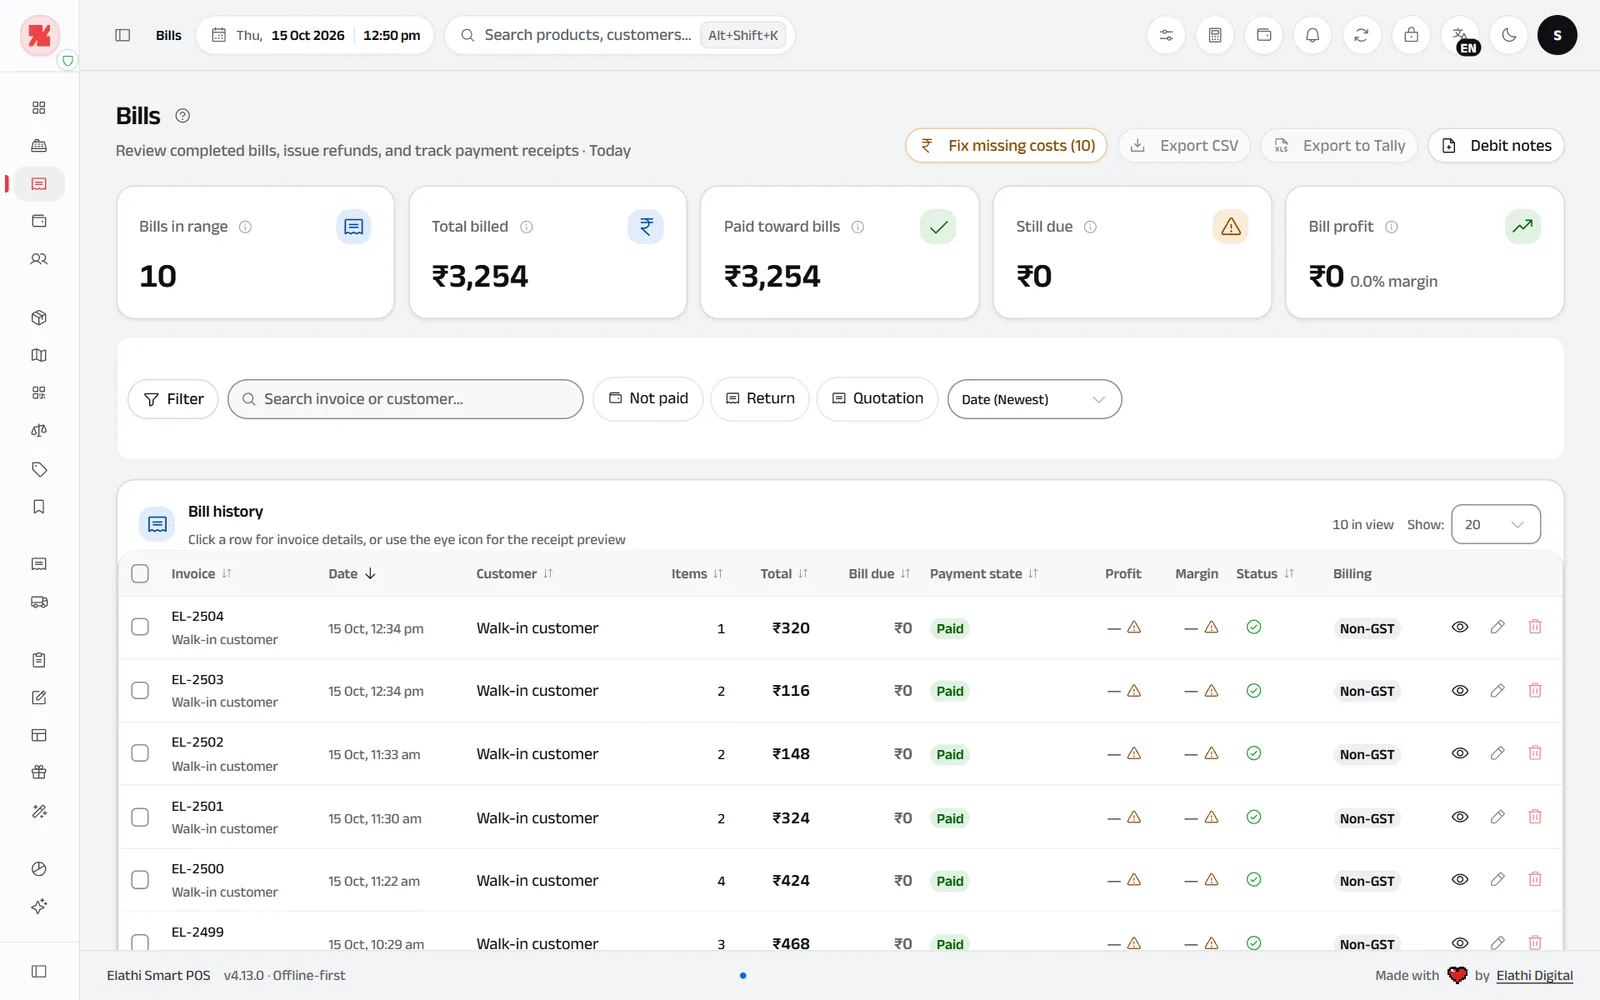Viewport: 1600px width, 1000px height.
Task: Preview receipt for EL-2500 with eye icon
Action: coord(1460,880)
